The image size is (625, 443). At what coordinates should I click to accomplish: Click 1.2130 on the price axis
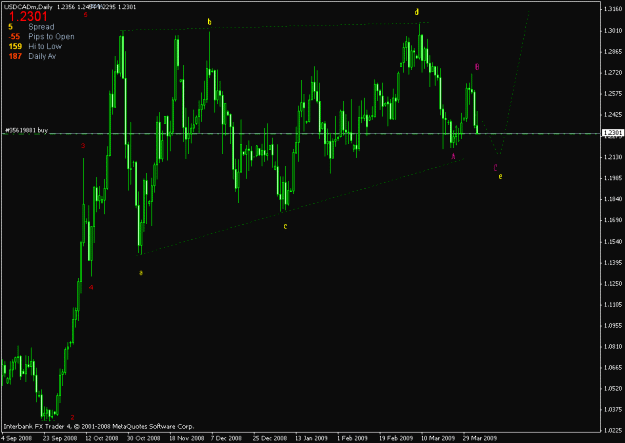613,157
